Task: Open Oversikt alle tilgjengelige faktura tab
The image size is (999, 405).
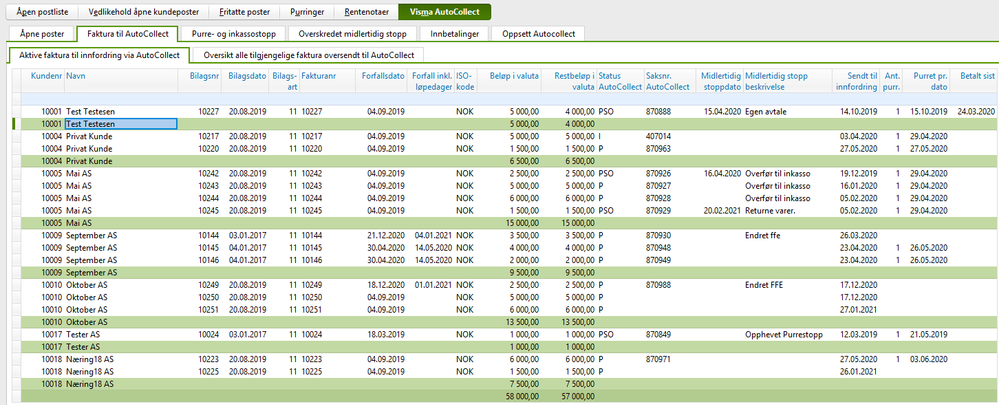Action: point(309,55)
